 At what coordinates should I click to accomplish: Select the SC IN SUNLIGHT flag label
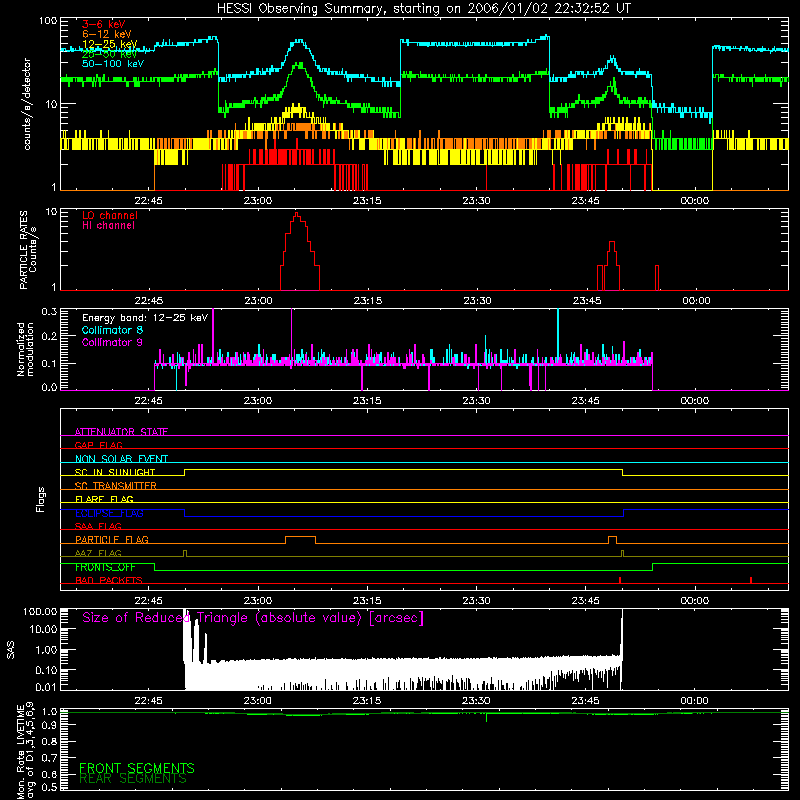click(x=115, y=472)
